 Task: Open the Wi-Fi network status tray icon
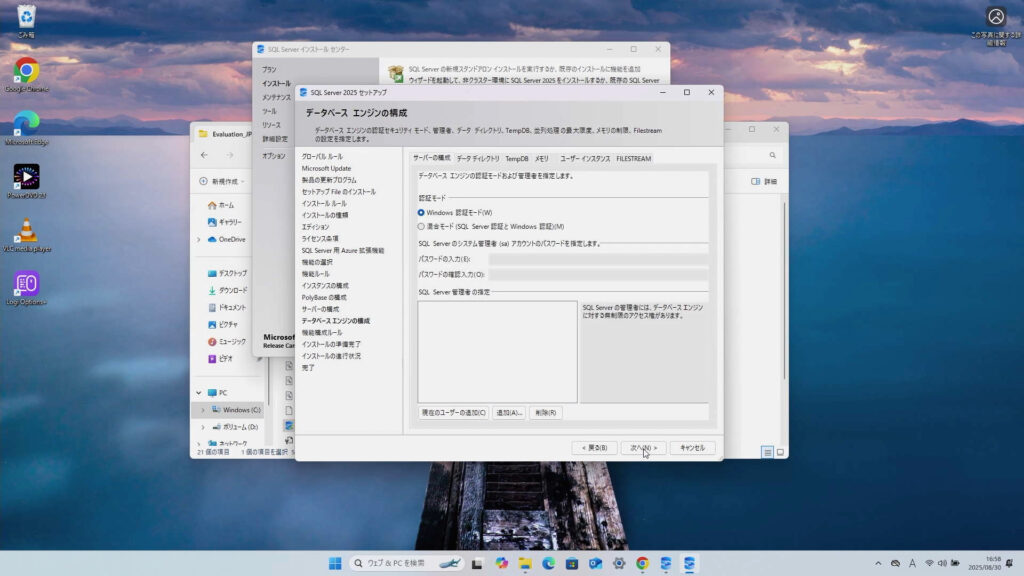point(929,563)
